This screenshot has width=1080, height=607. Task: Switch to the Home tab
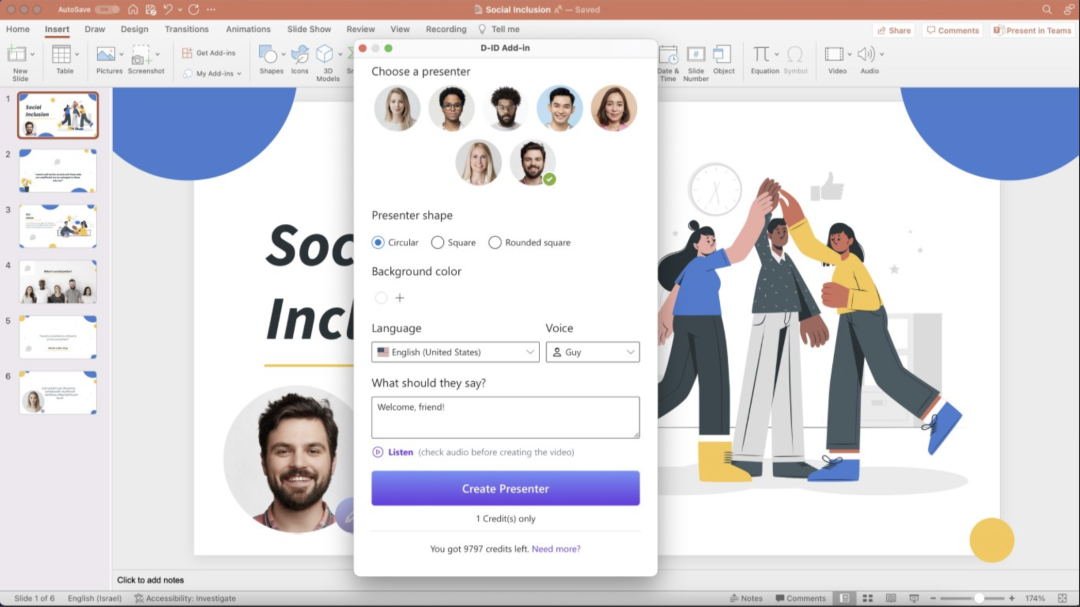[18, 29]
